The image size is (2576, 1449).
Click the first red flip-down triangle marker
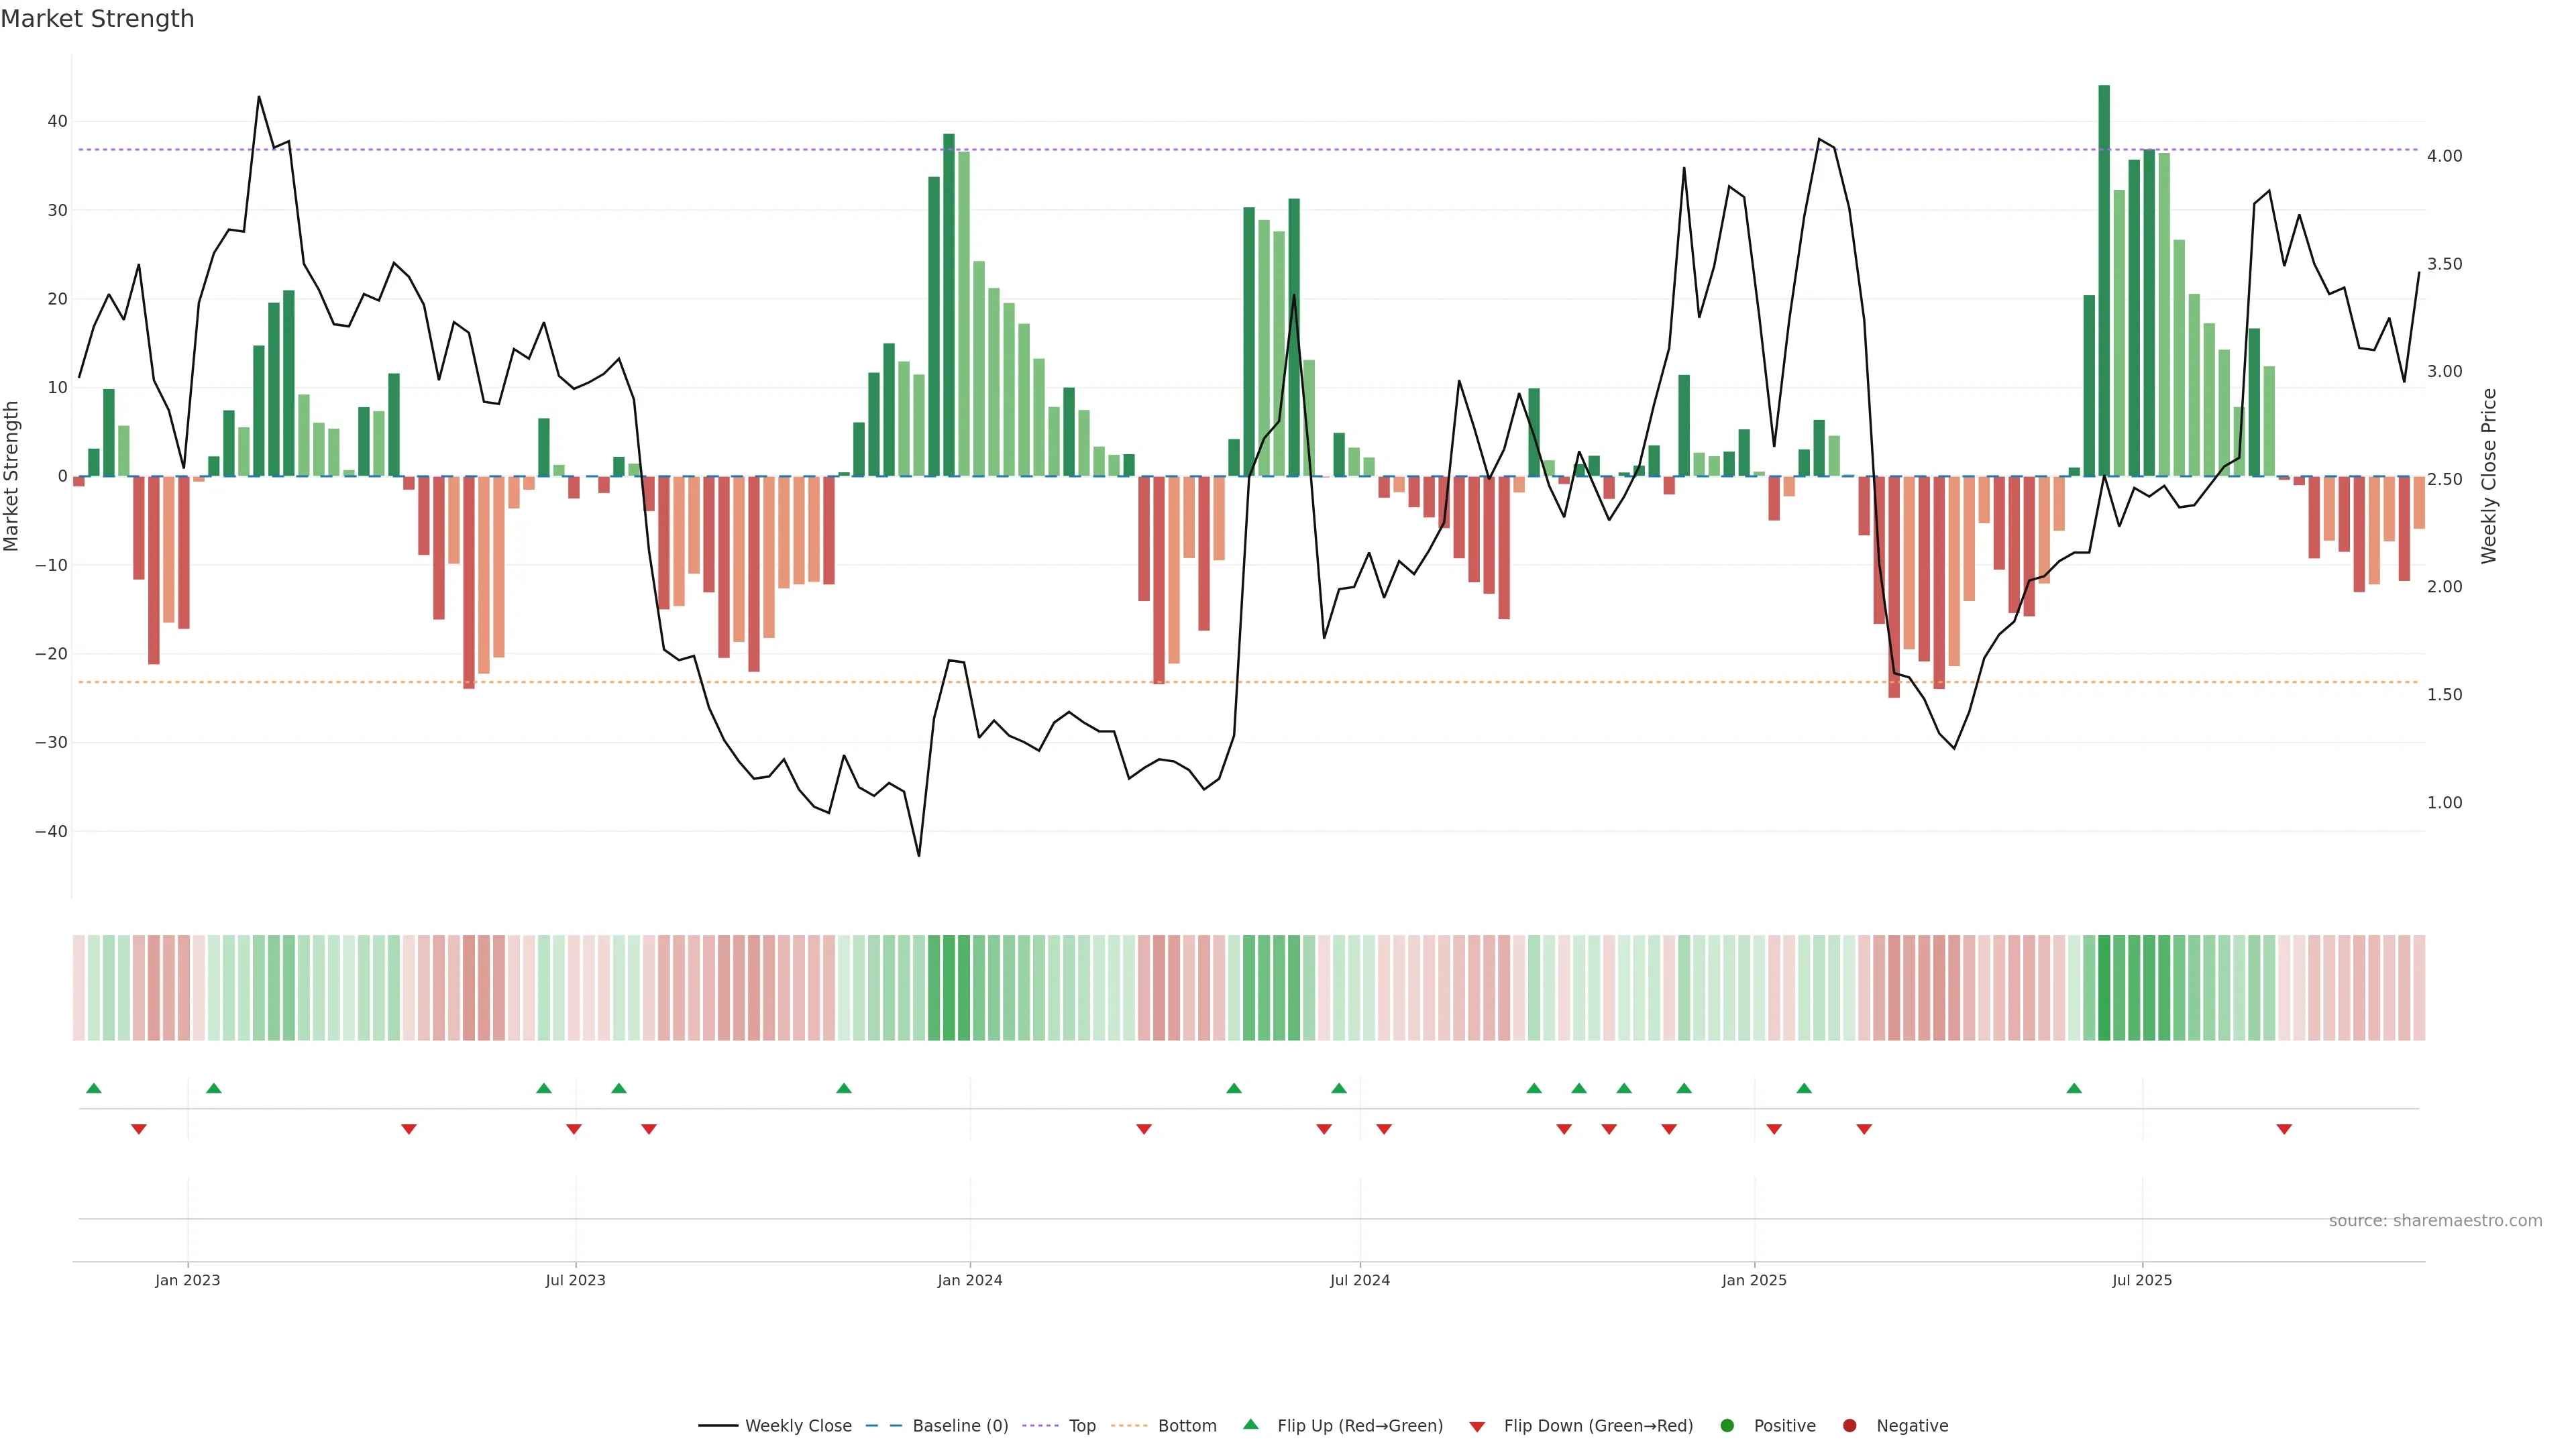[x=139, y=1129]
